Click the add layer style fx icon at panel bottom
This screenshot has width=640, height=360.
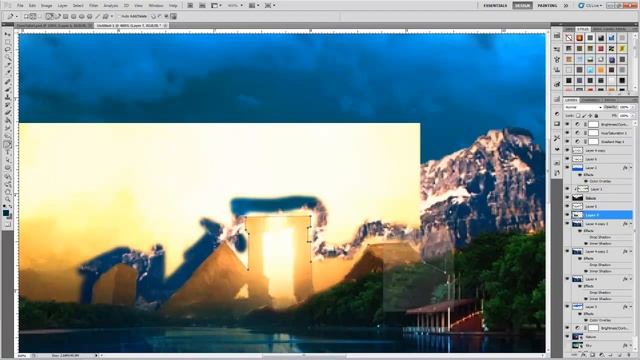coord(583,355)
